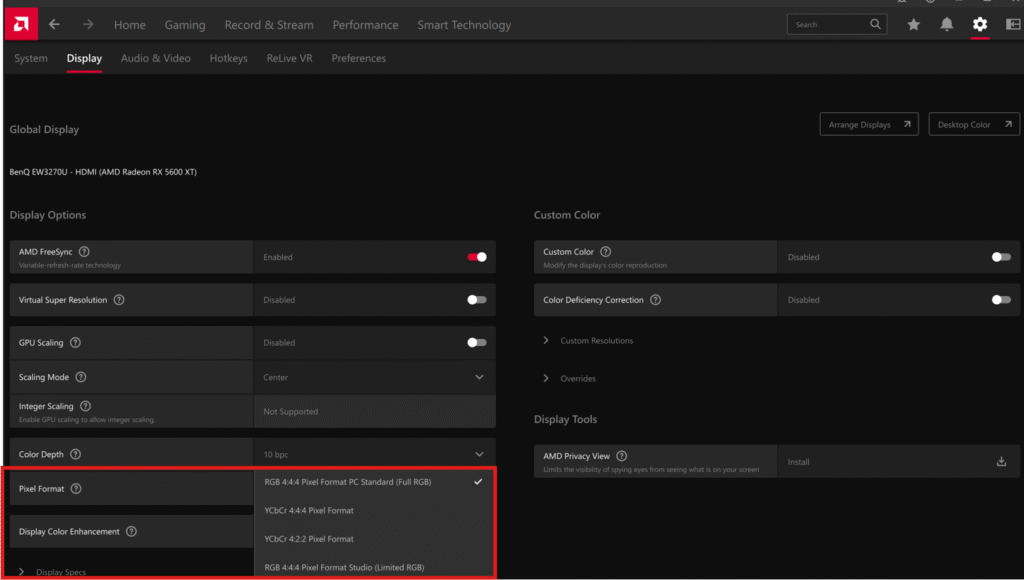
Task: Open Record & Stream menu
Action: (x=269, y=25)
